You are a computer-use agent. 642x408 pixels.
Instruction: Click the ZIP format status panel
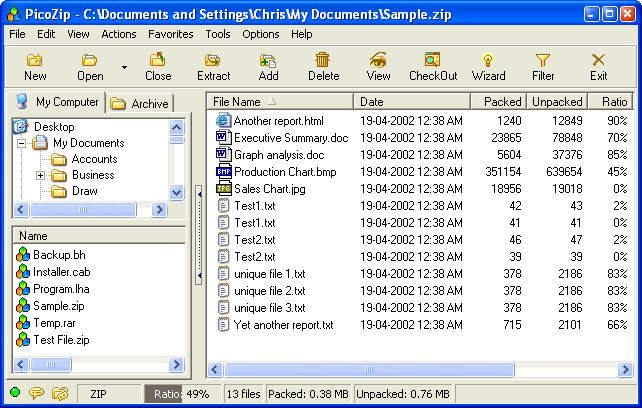click(109, 394)
